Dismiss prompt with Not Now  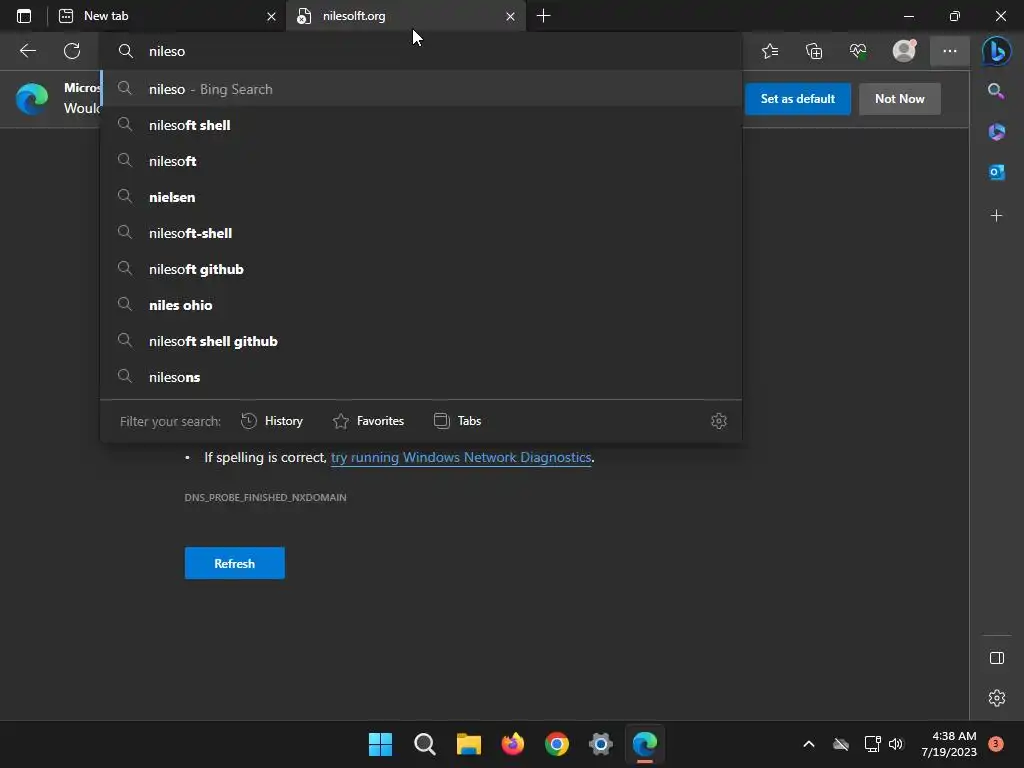(899, 99)
